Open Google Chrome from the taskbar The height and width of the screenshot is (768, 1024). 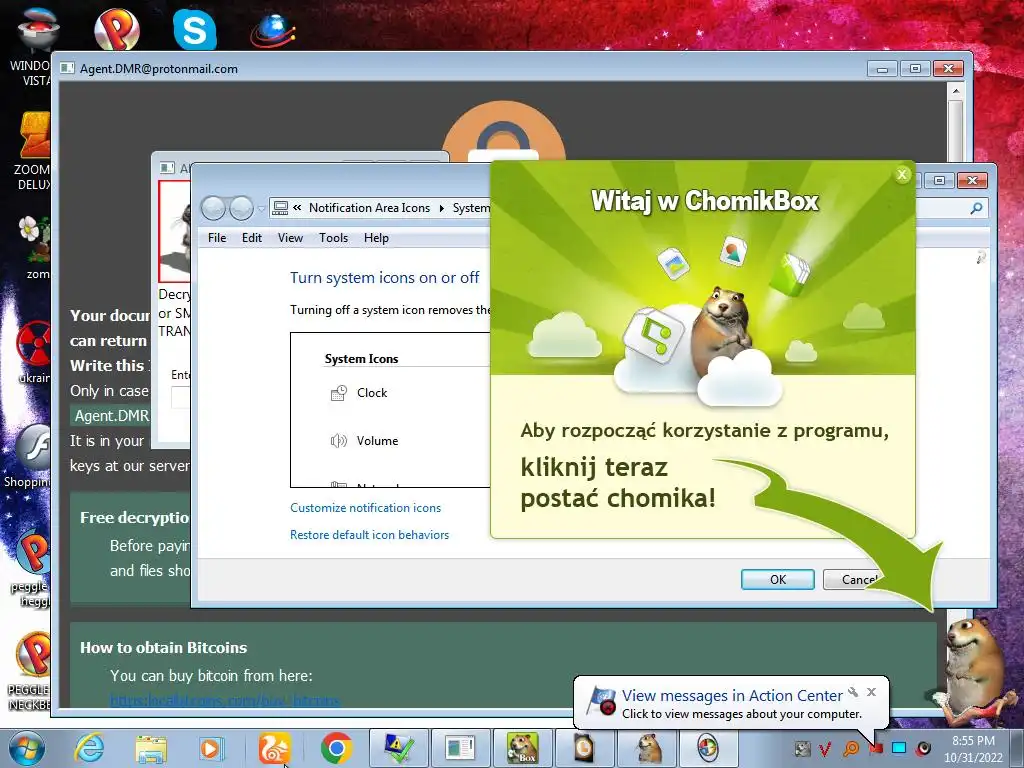[x=336, y=748]
